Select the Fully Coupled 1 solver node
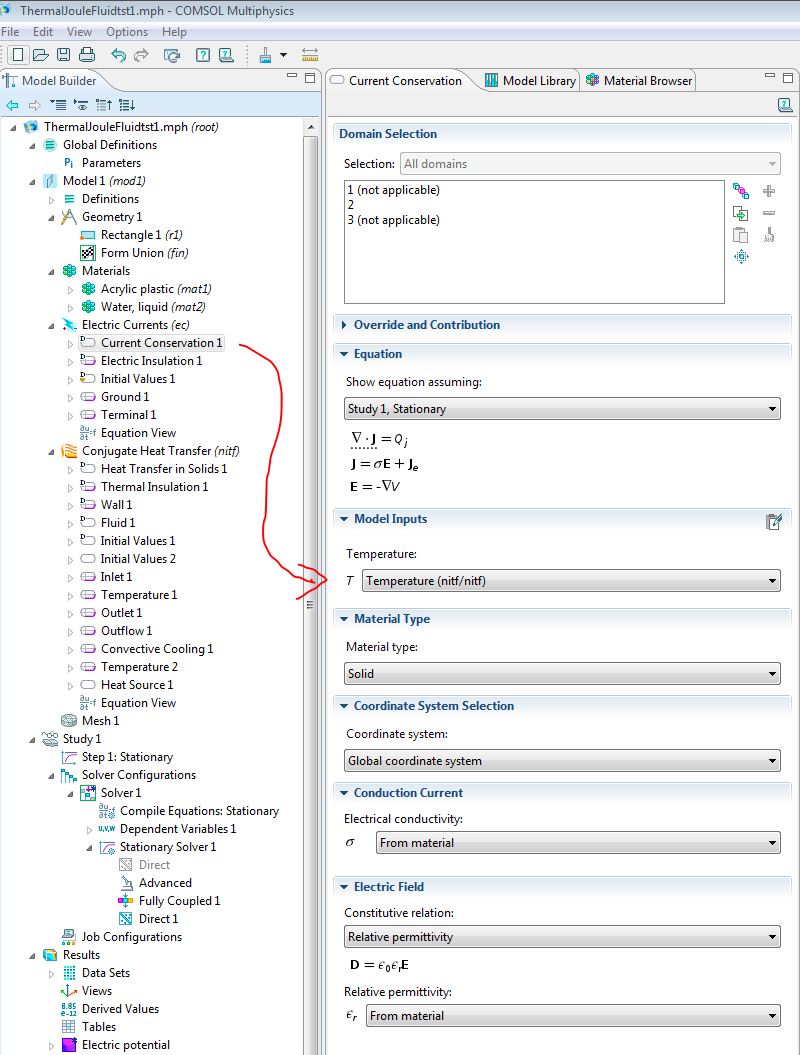Screen dimensions: 800x1055 [x=179, y=901]
